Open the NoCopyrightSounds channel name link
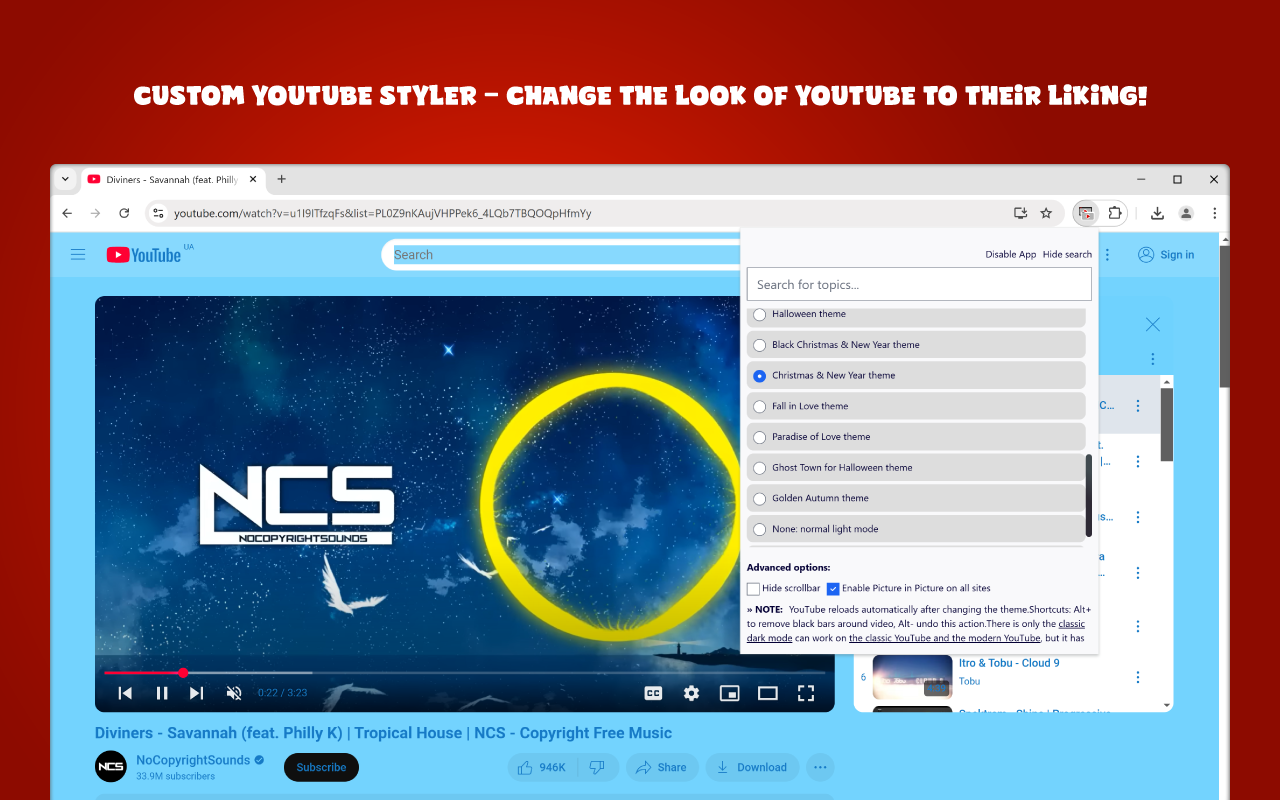The height and width of the screenshot is (800, 1280). (x=194, y=760)
